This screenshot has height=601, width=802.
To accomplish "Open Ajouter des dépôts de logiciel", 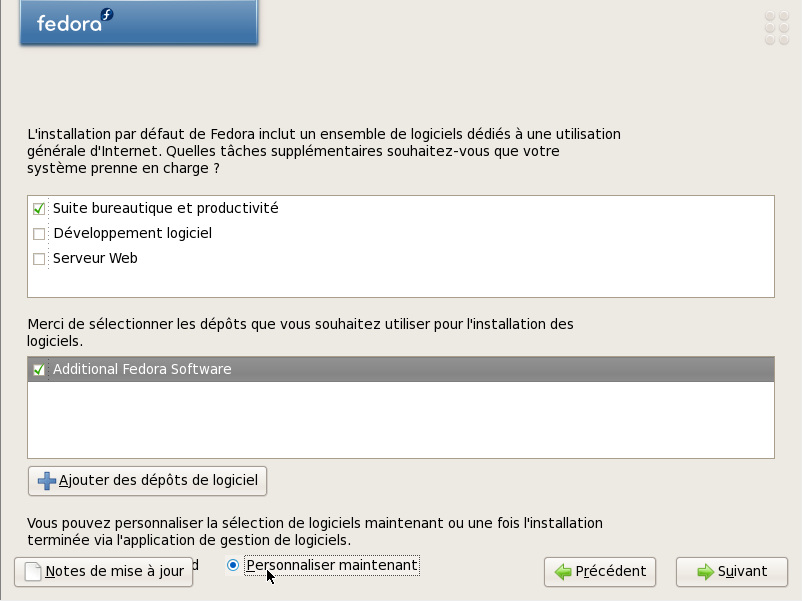I will (147, 481).
